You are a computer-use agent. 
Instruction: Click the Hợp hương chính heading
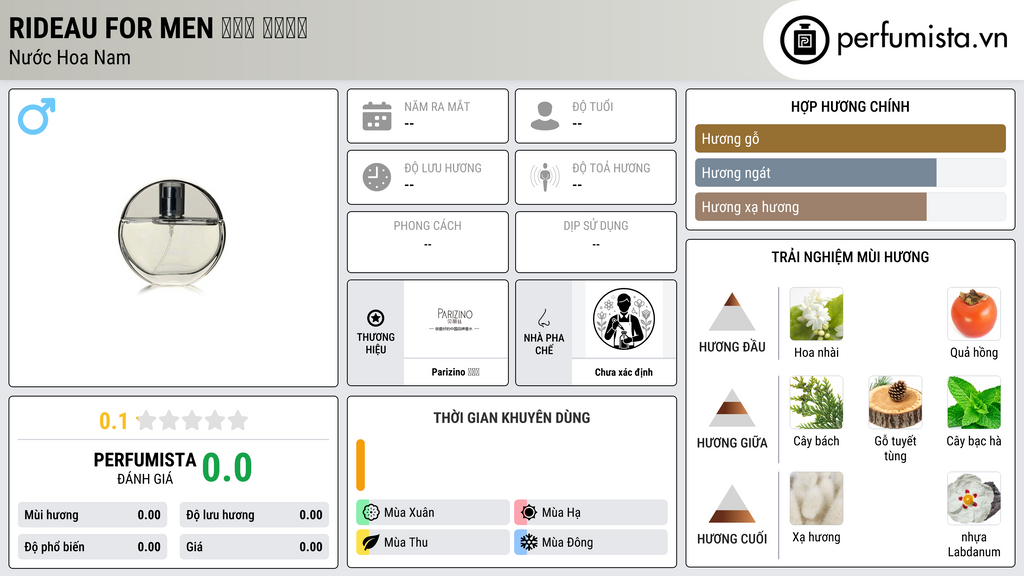[850, 106]
